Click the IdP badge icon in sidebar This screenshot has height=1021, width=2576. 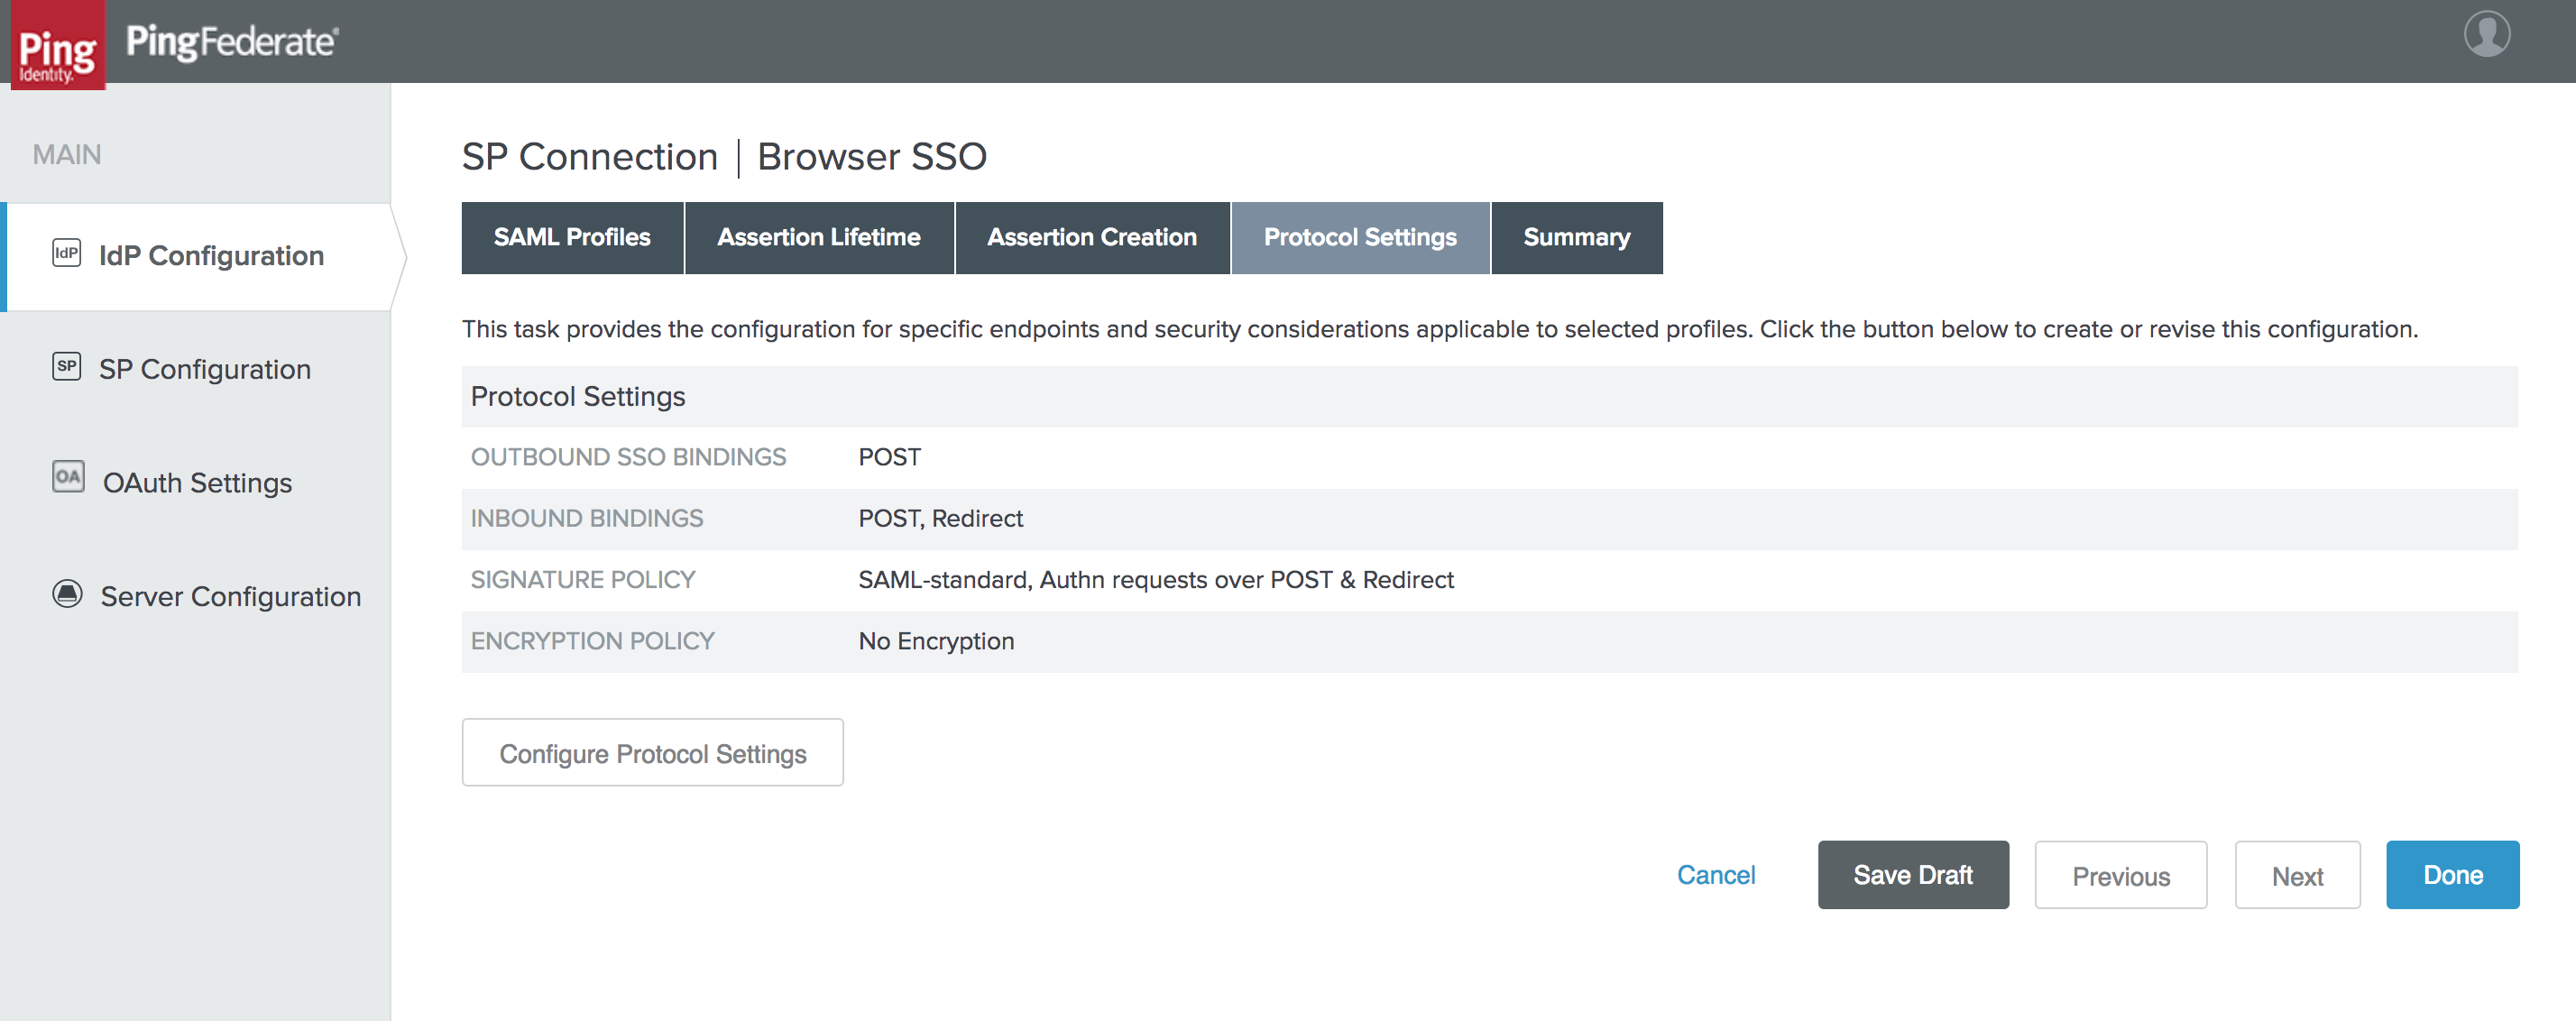(66, 253)
